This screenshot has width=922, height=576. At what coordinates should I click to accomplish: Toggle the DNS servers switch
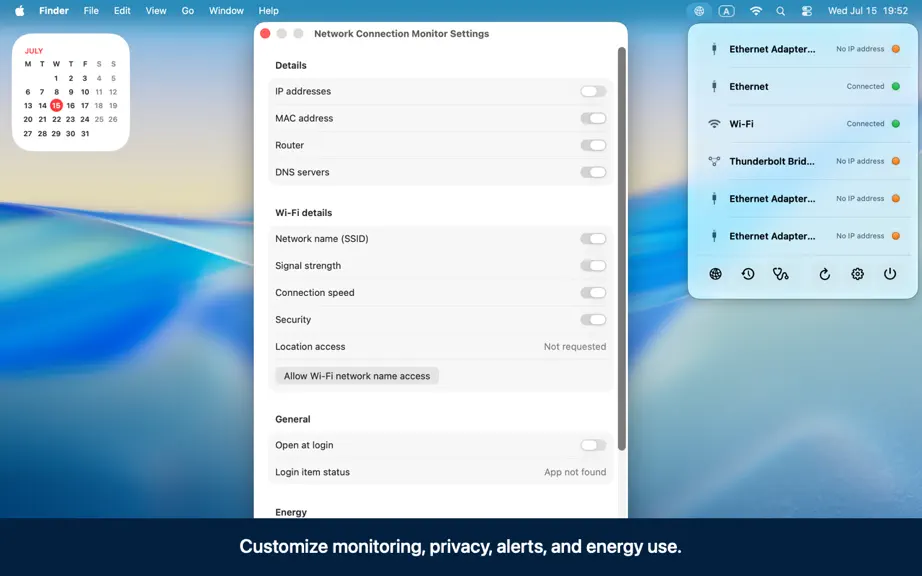pyautogui.click(x=593, y=172)
